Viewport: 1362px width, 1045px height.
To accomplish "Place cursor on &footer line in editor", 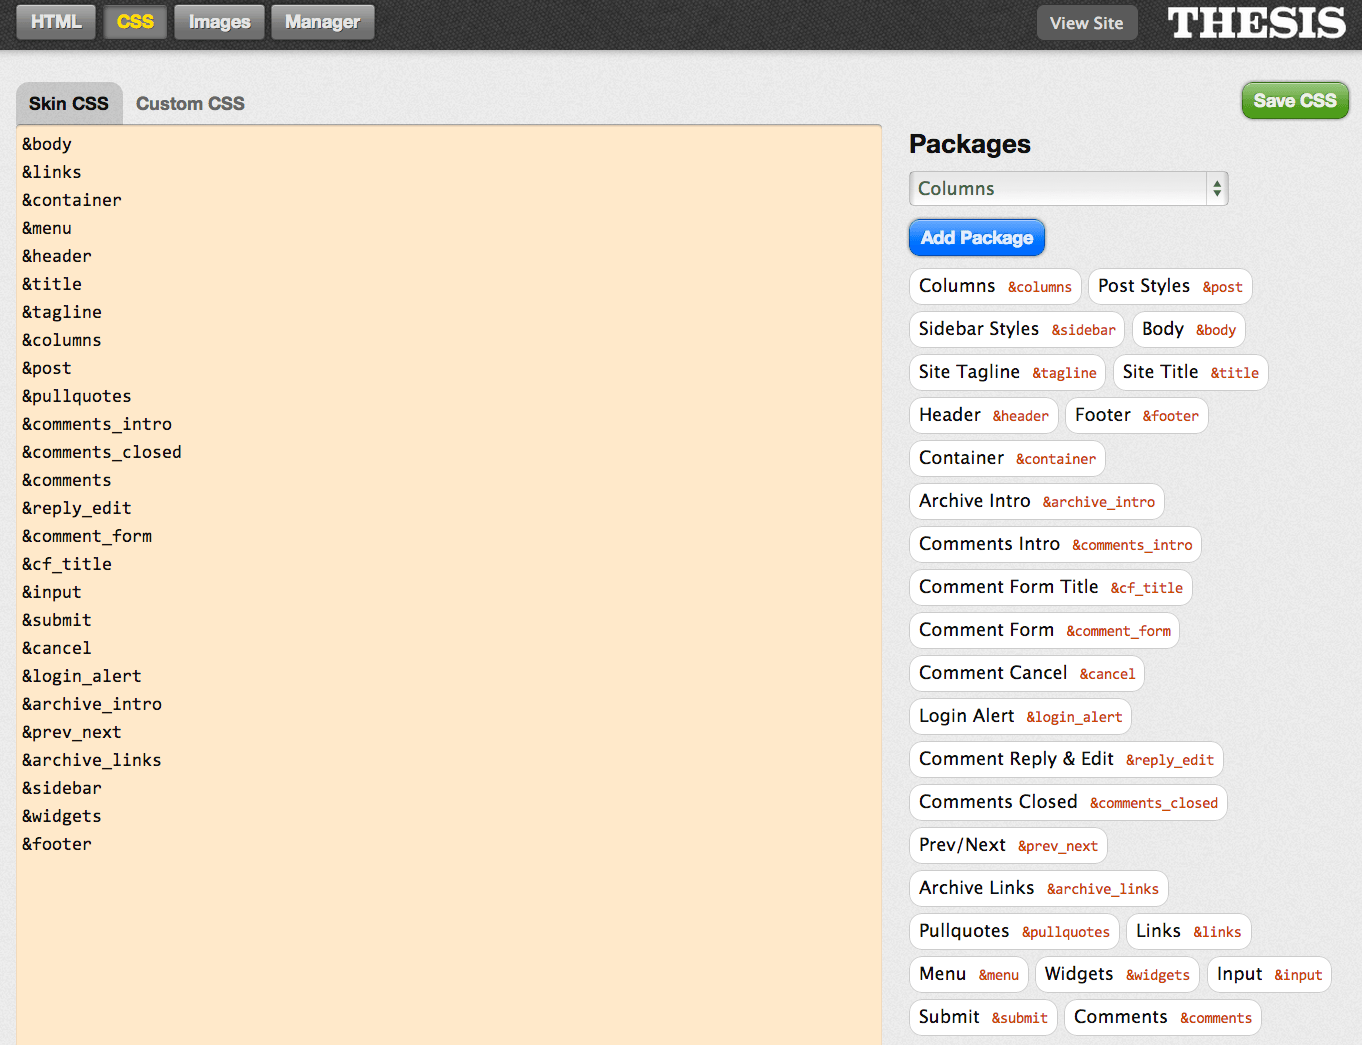I will [57, 844].
